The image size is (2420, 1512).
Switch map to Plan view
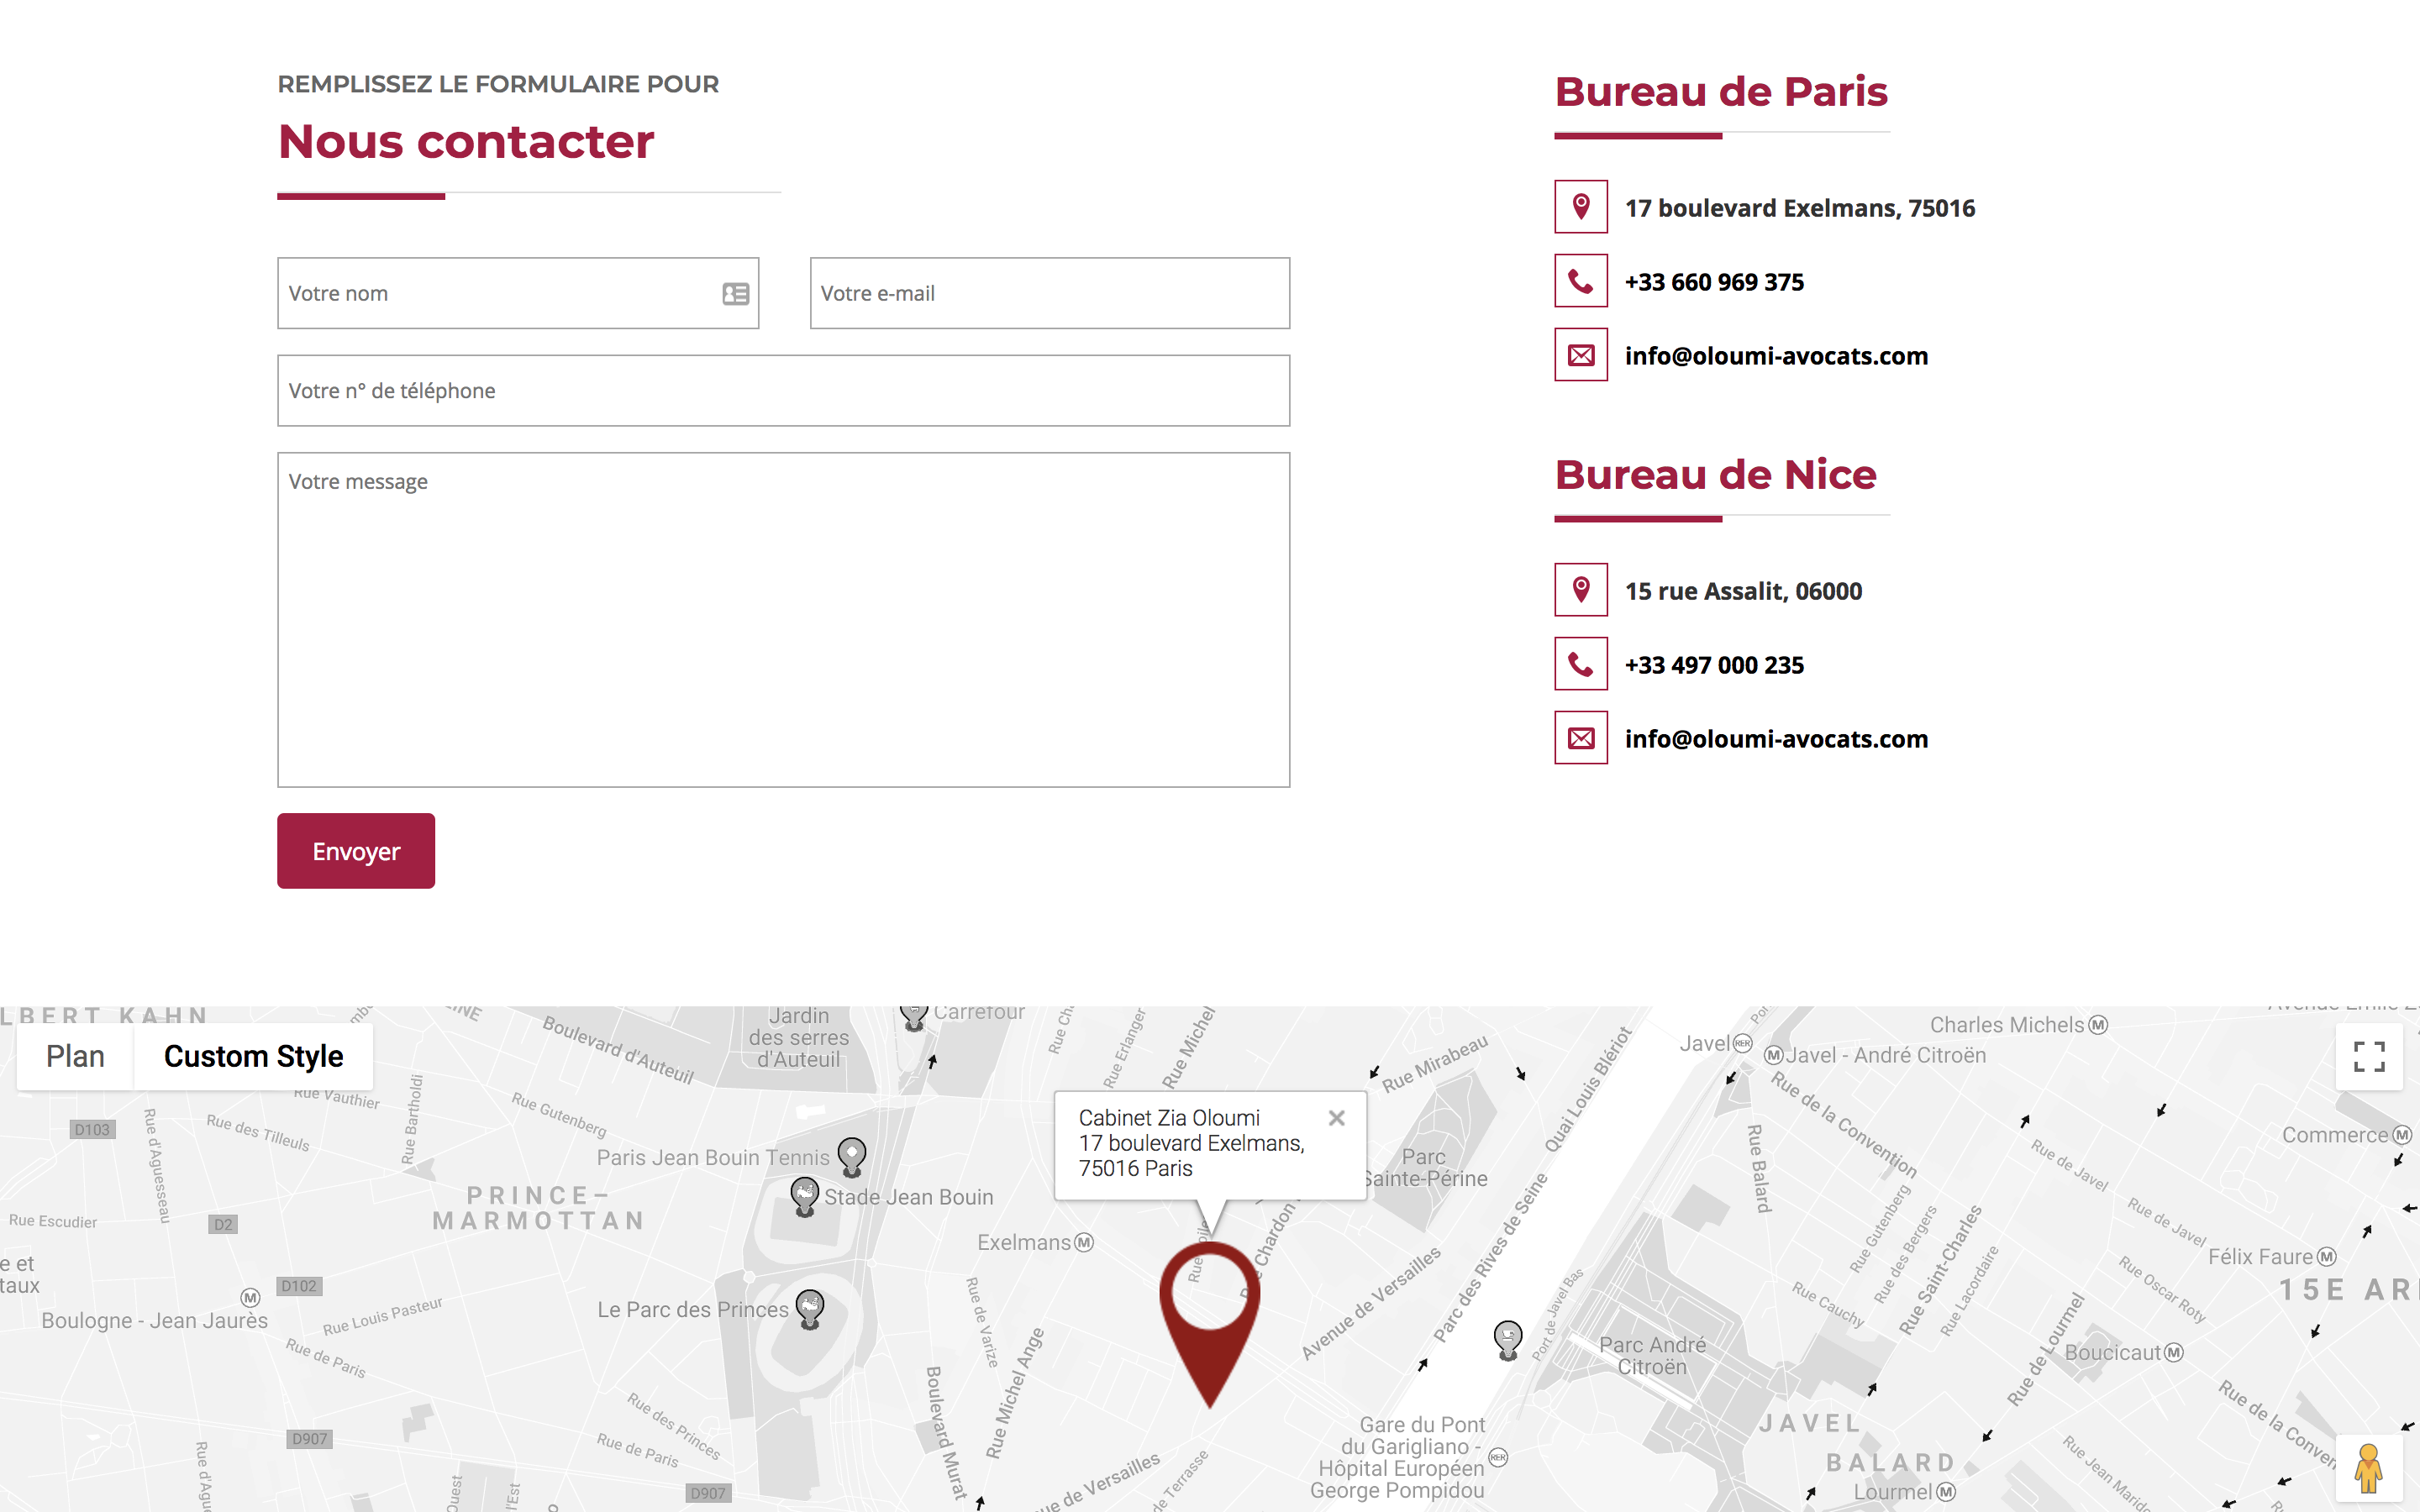point(75,1056)
